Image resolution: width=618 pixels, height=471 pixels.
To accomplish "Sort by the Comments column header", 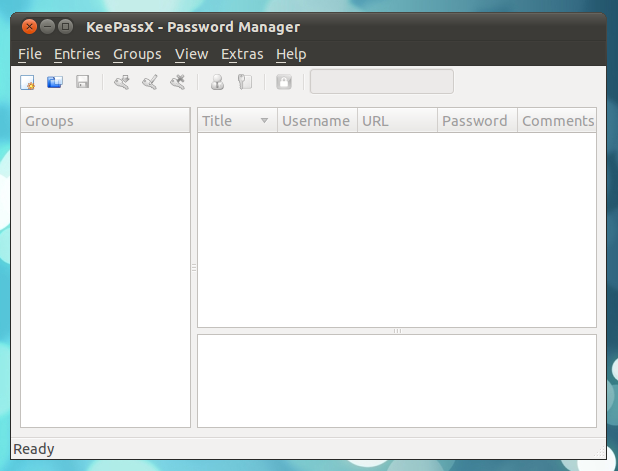I will pos(557,121).
